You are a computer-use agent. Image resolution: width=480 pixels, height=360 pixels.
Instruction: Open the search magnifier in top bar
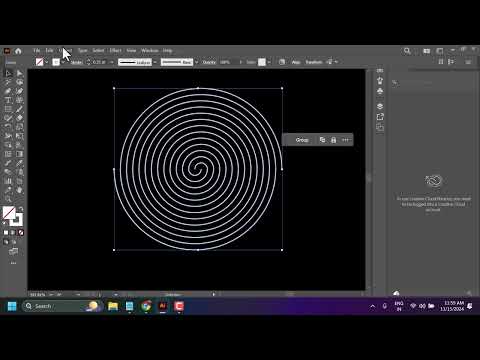pos(407,51)
